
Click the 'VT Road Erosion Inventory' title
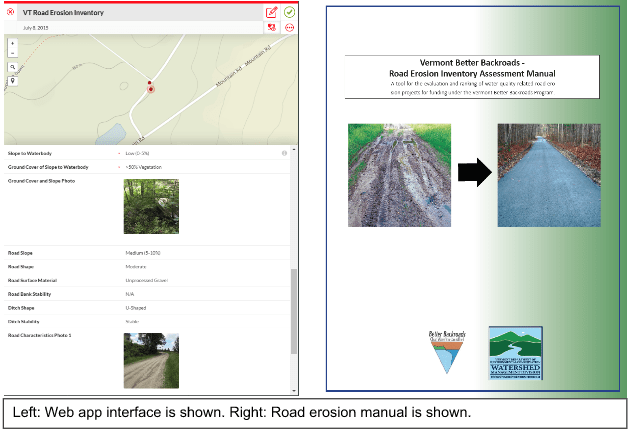click(63, 12)
